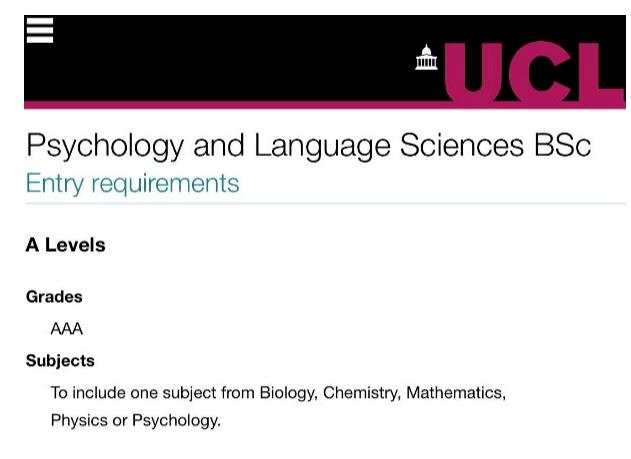
Task: Select the AAA grade value
Action: (x=66, y=329)
